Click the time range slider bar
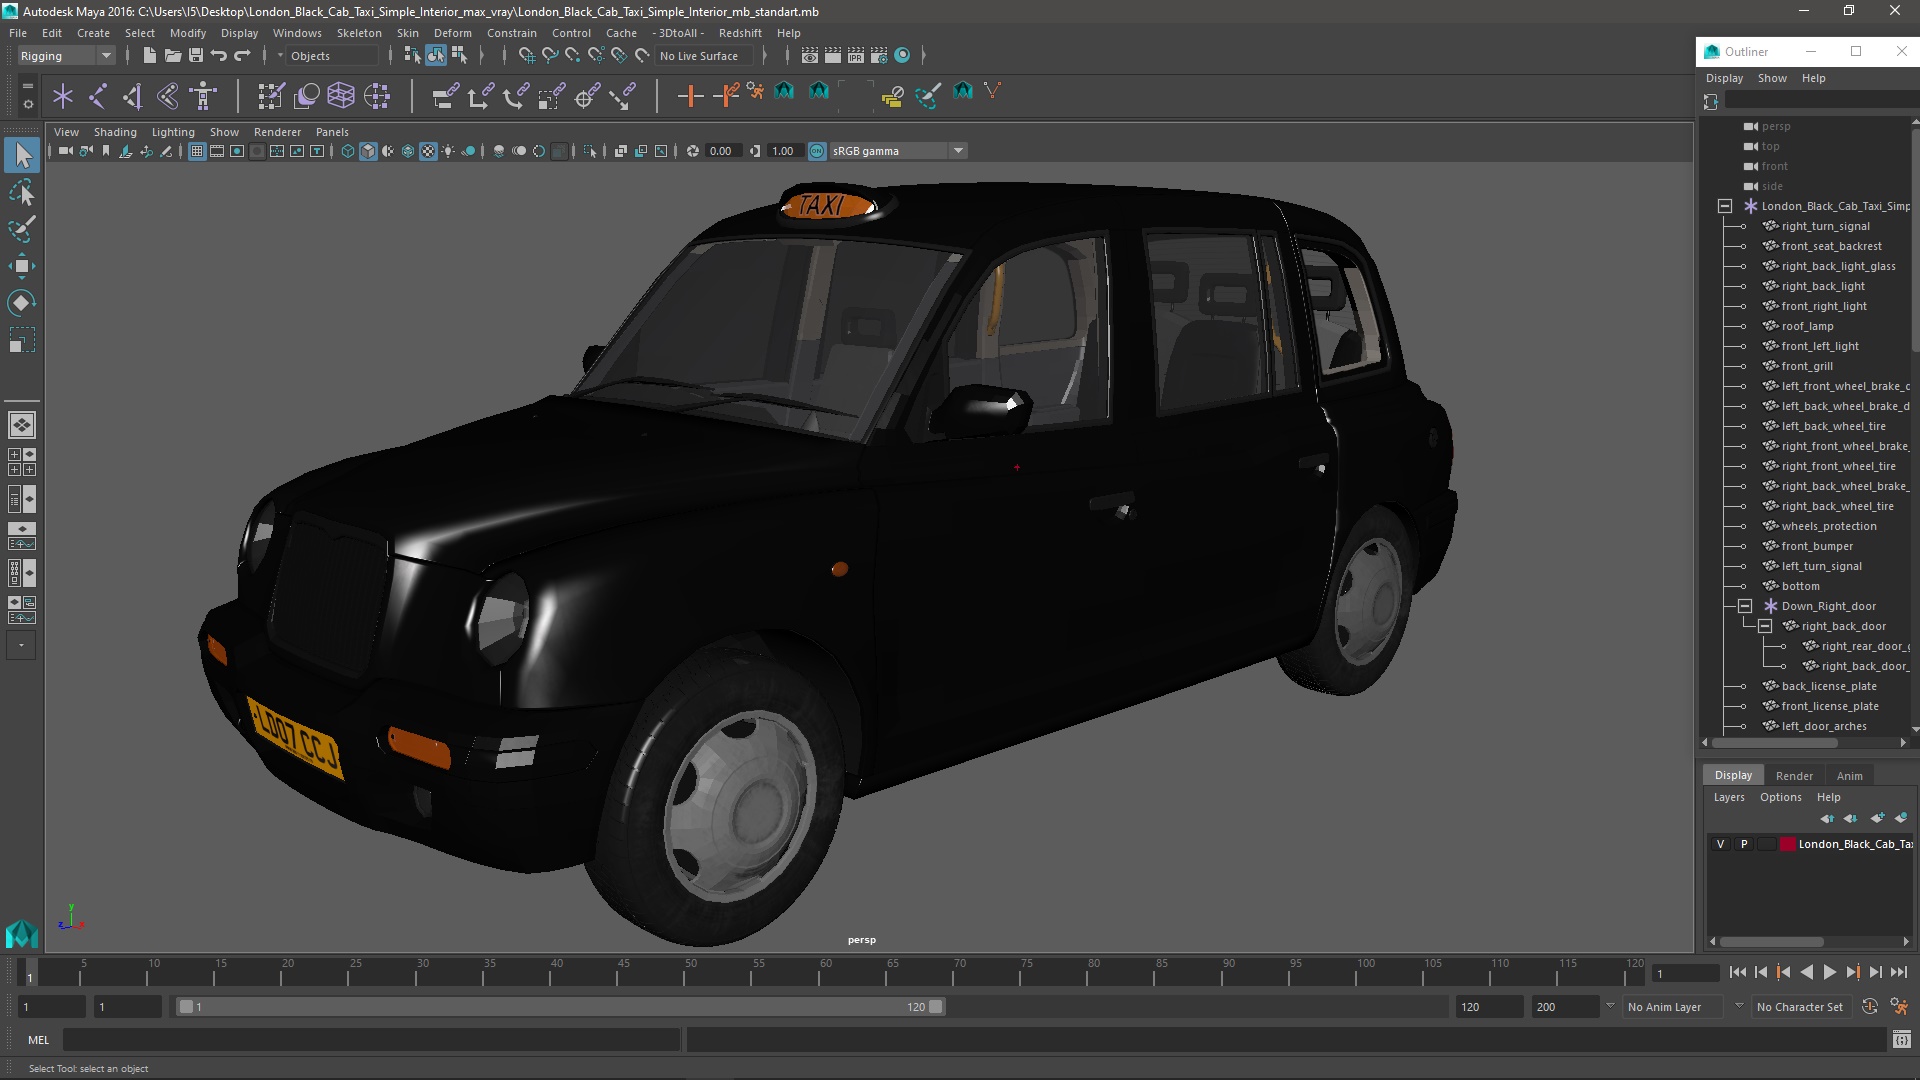This screenshot has height=1080, width=1920. (560, 1007)
